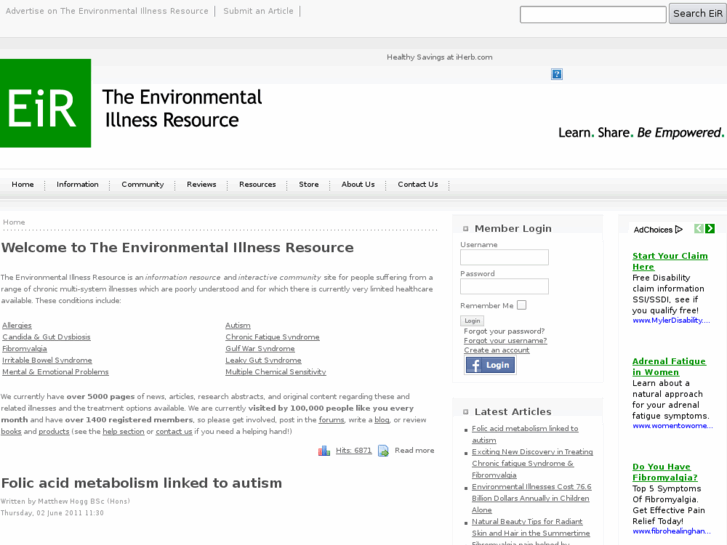Open the Fibromyalgia condition link
727x545 pixels.
24,348
